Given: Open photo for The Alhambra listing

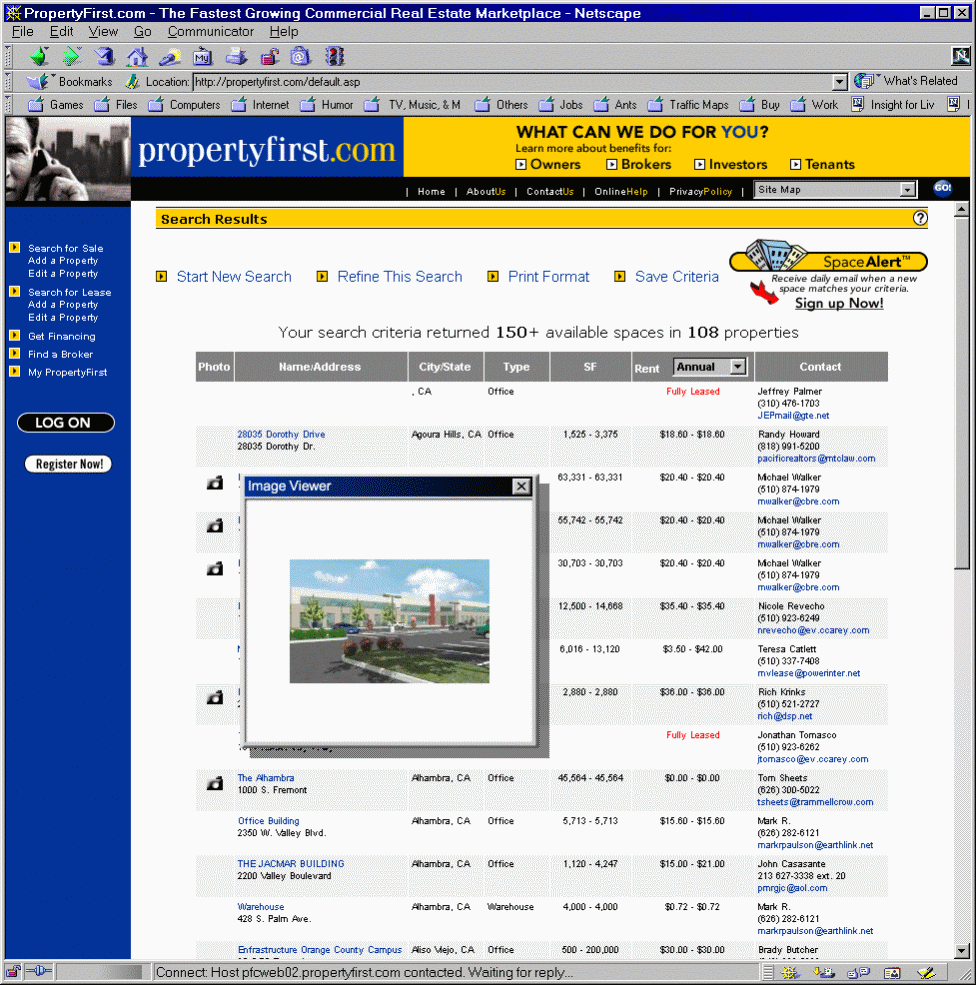Looking at the screenshot, I should point(215,784).
